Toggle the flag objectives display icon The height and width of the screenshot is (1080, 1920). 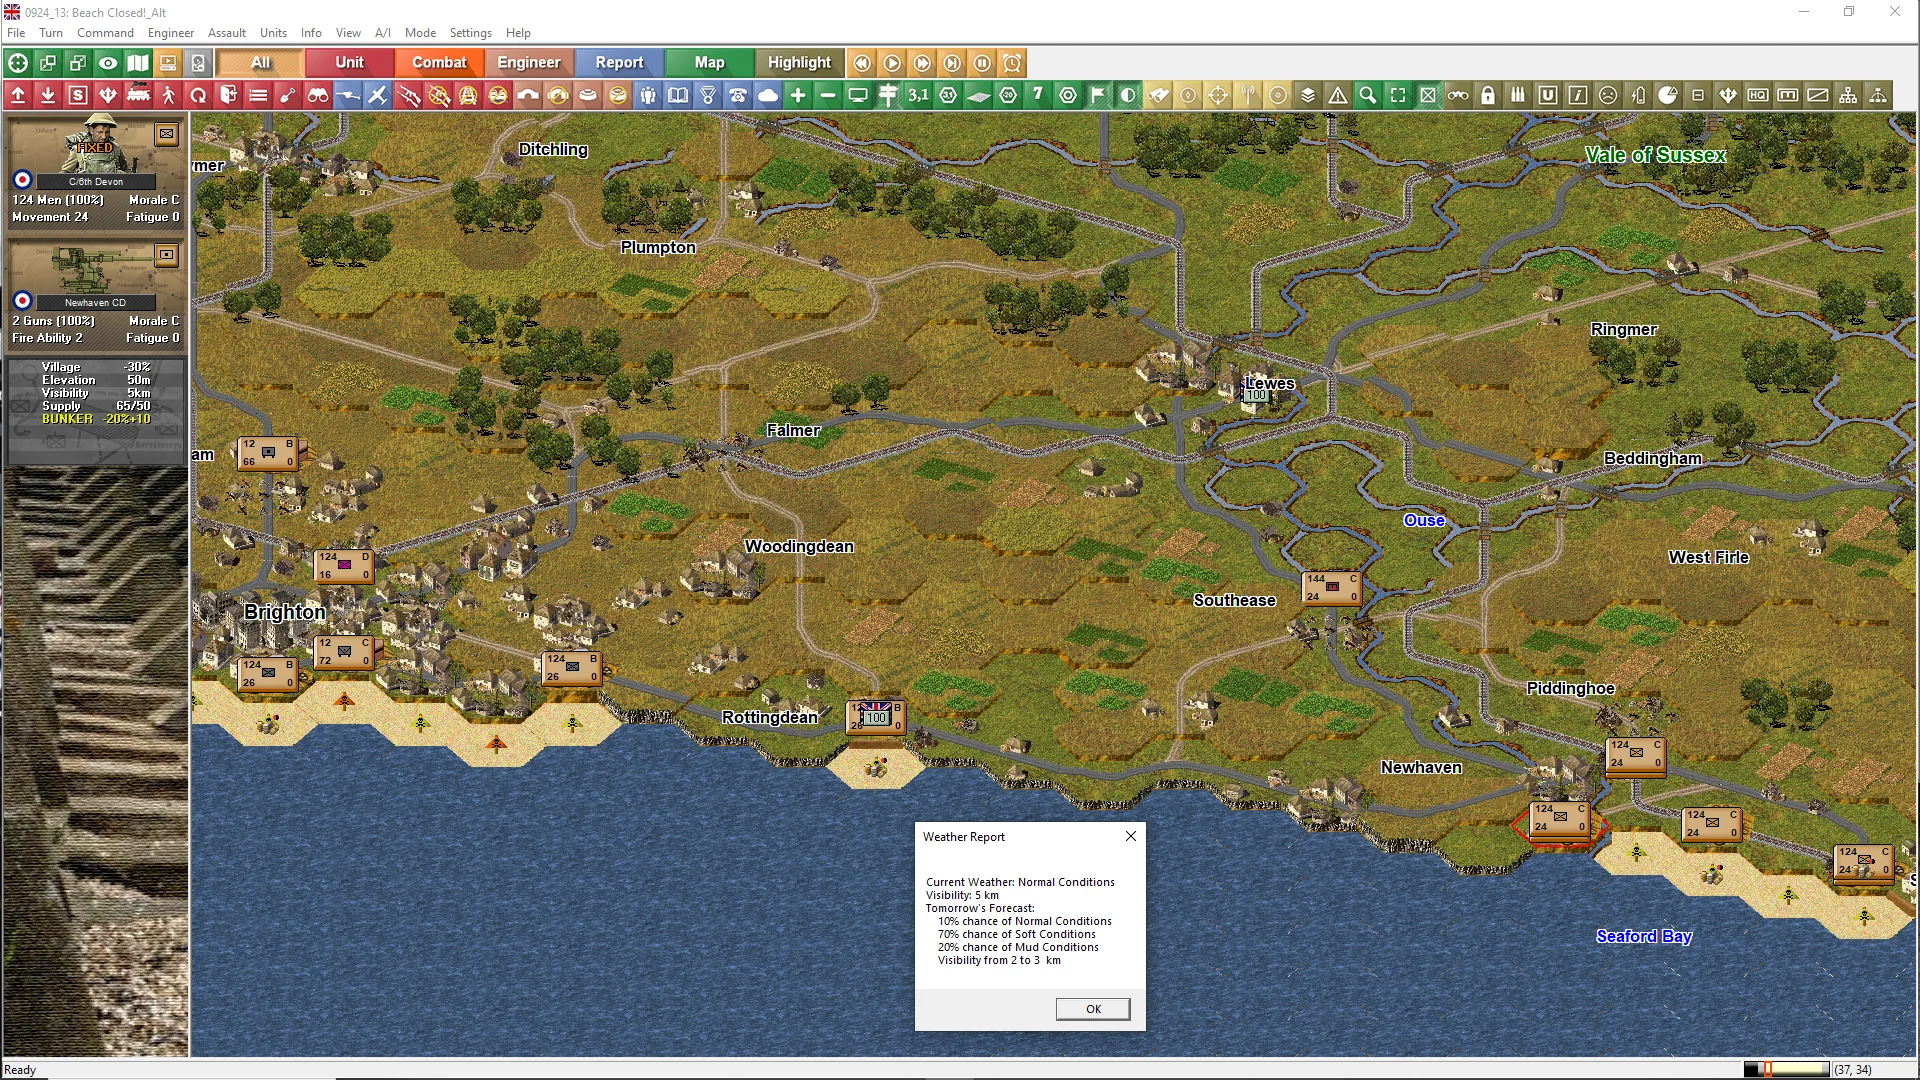1098,96
